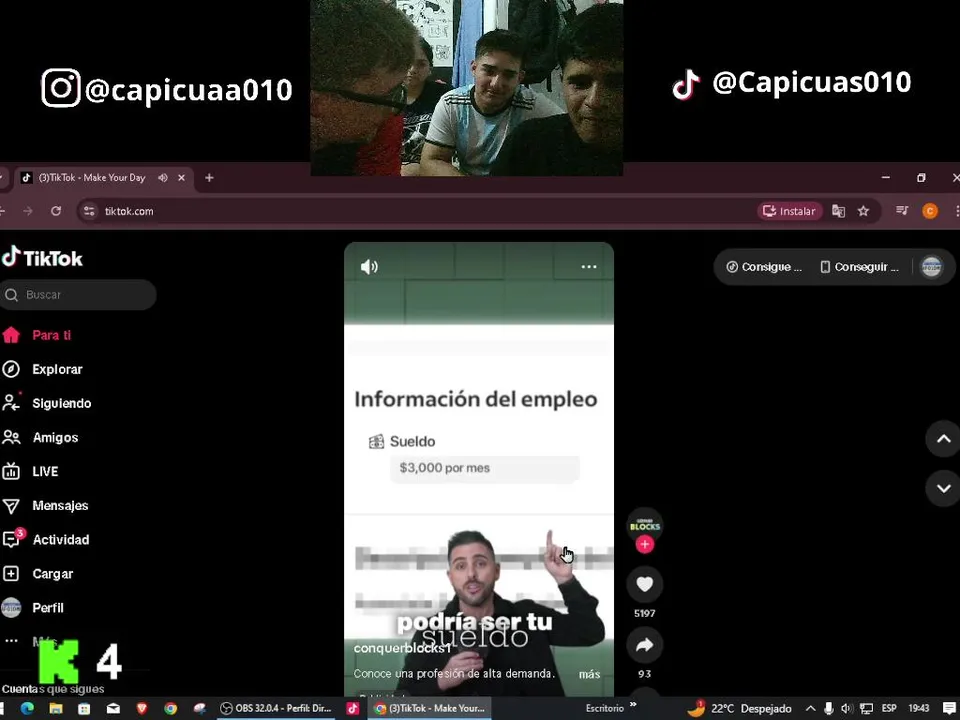Click the Conseguir app button
Image resolution: width=960 pixels, height=720 pixels.
pos(859,267)
